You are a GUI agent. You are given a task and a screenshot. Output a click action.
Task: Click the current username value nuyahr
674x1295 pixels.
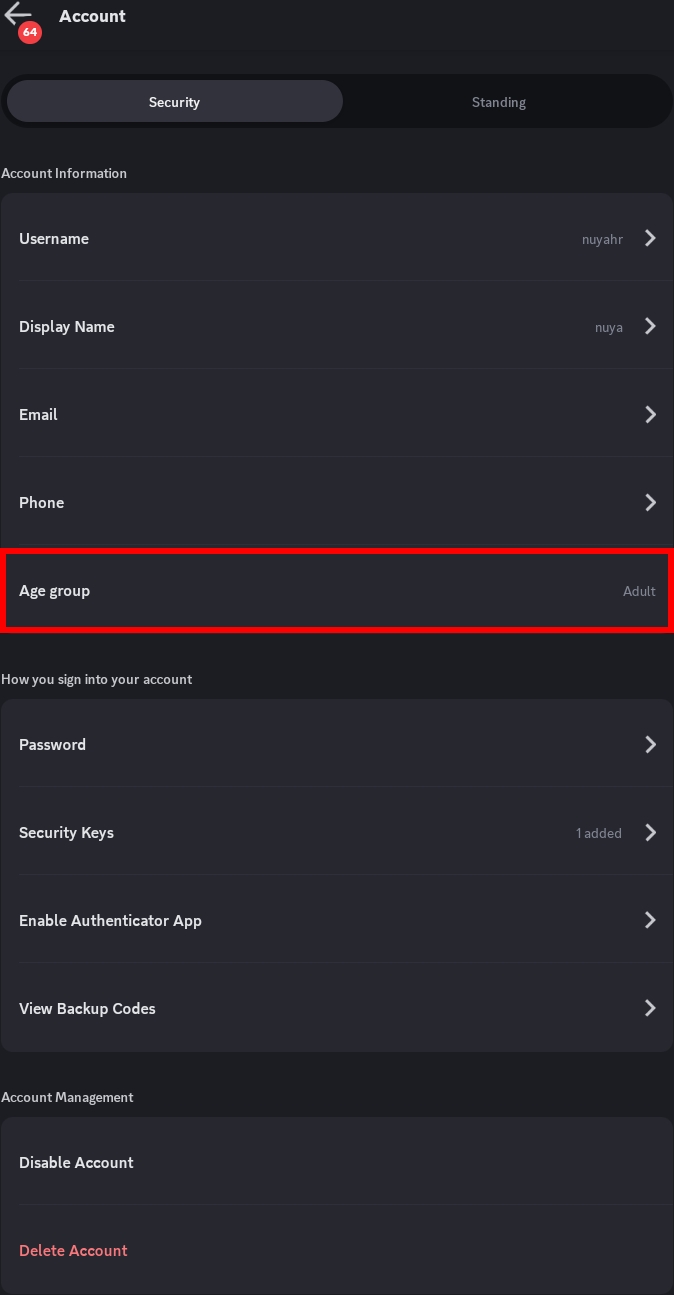click(602, 239)
